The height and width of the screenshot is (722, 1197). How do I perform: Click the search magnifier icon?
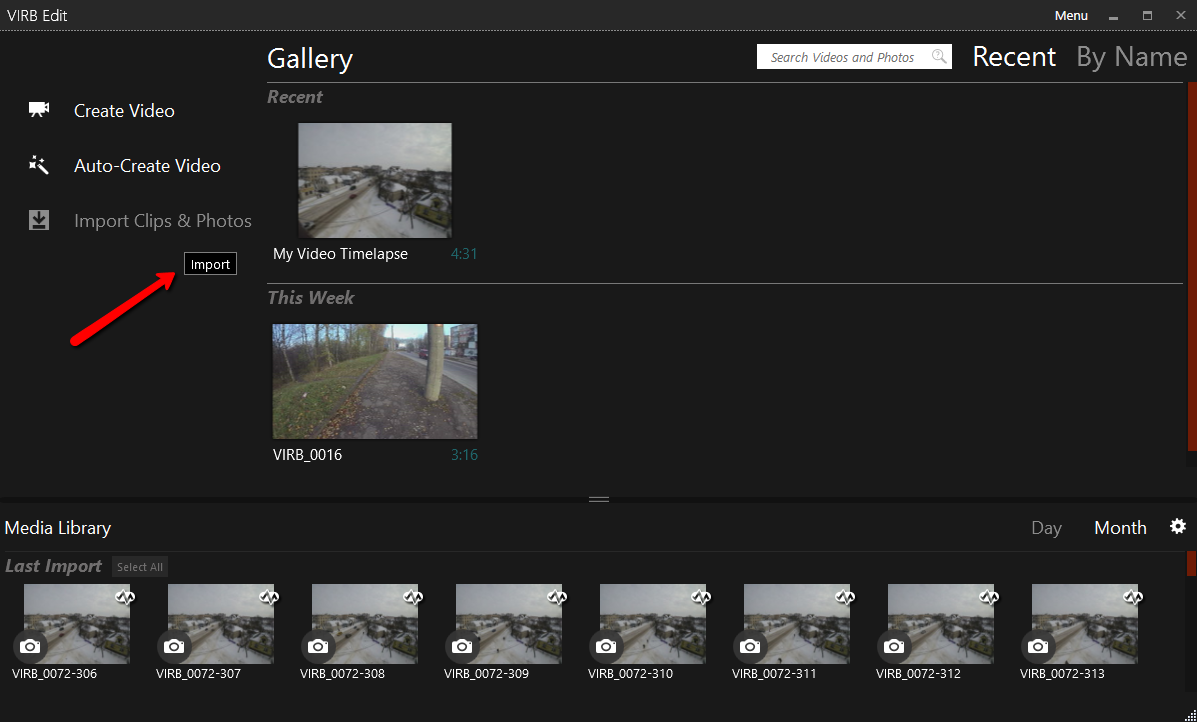coord(939,57)
